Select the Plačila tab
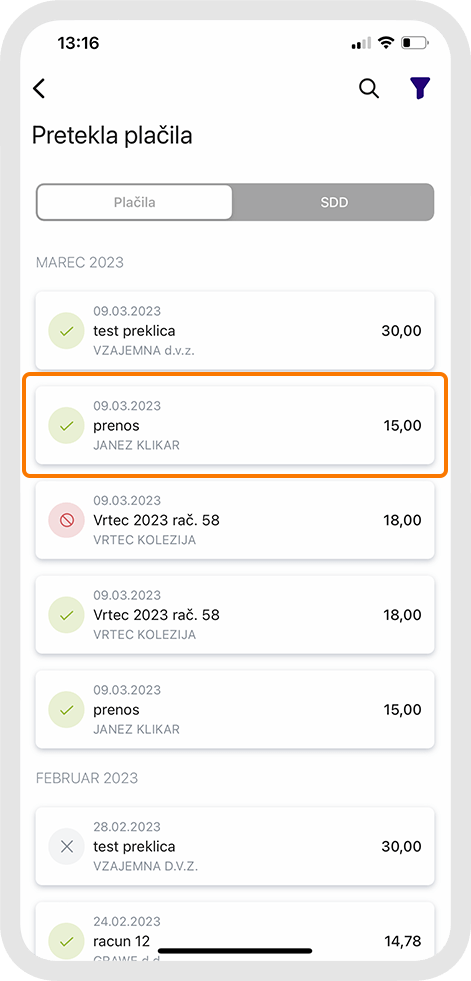 [x=134, y=202]
